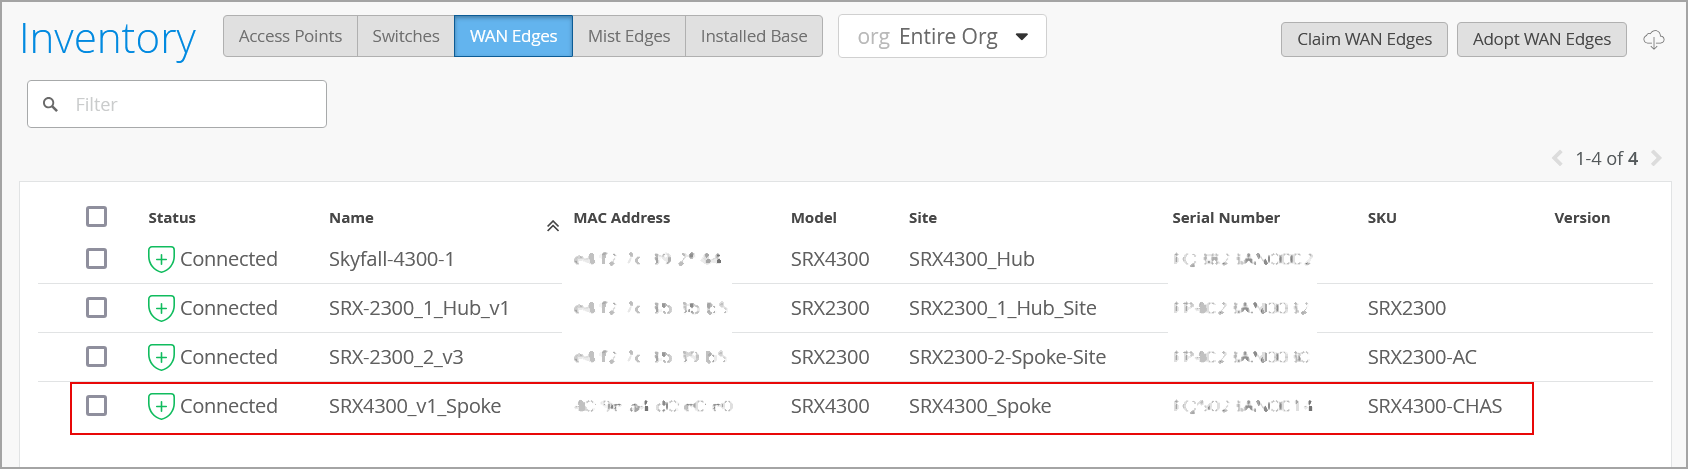1688x469 pixels.
Task: Go to next page of results arrow
Action: click(1657, 158)
